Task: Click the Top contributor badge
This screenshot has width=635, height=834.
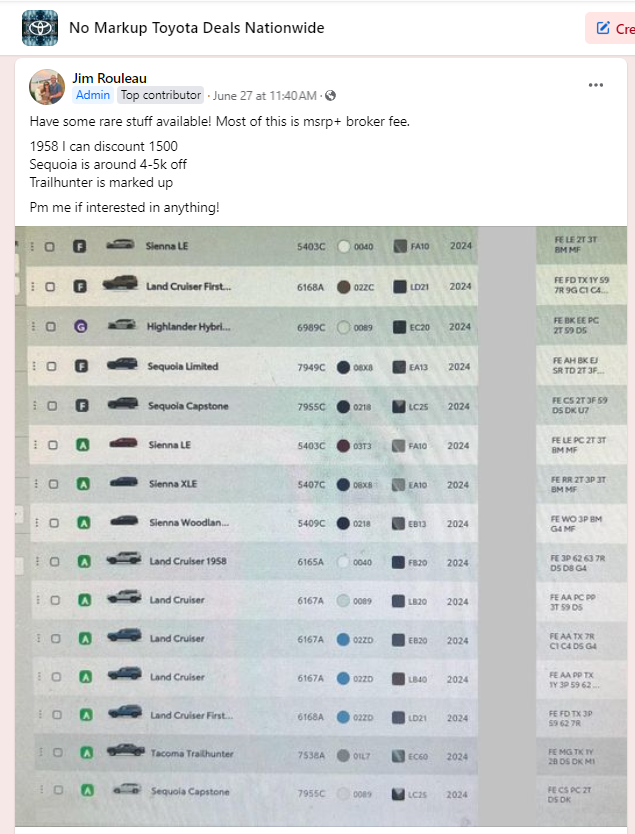Action: [x=161, y=95]
